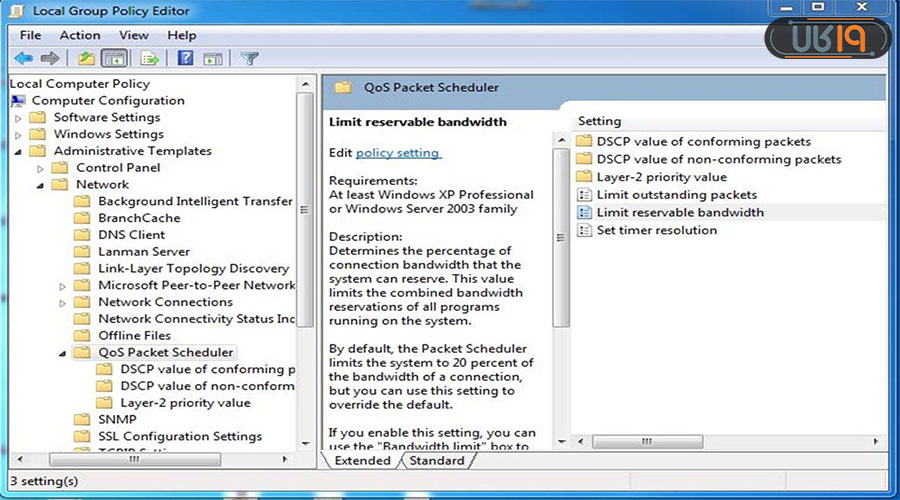Toggle the Show/Hide Action Pane toolbar button

[x=211, y=58]
